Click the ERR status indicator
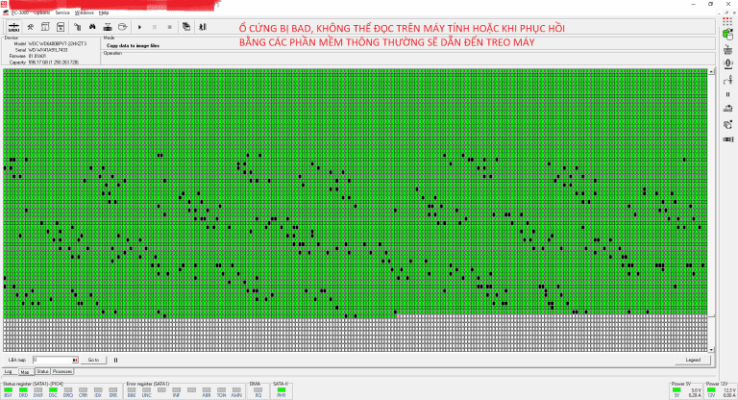 [113, 392]
